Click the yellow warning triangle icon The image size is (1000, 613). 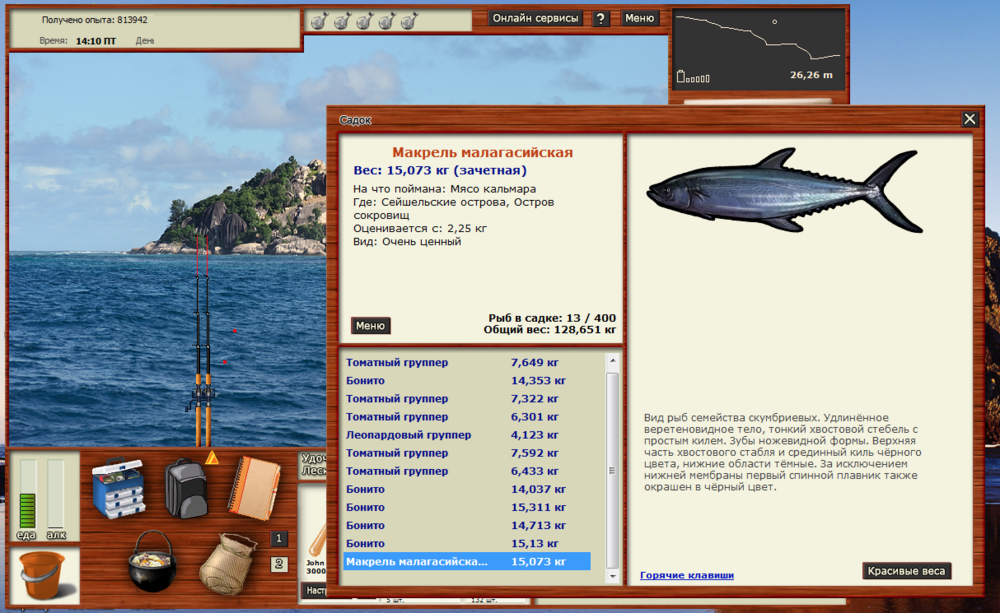tap(211, 458)
